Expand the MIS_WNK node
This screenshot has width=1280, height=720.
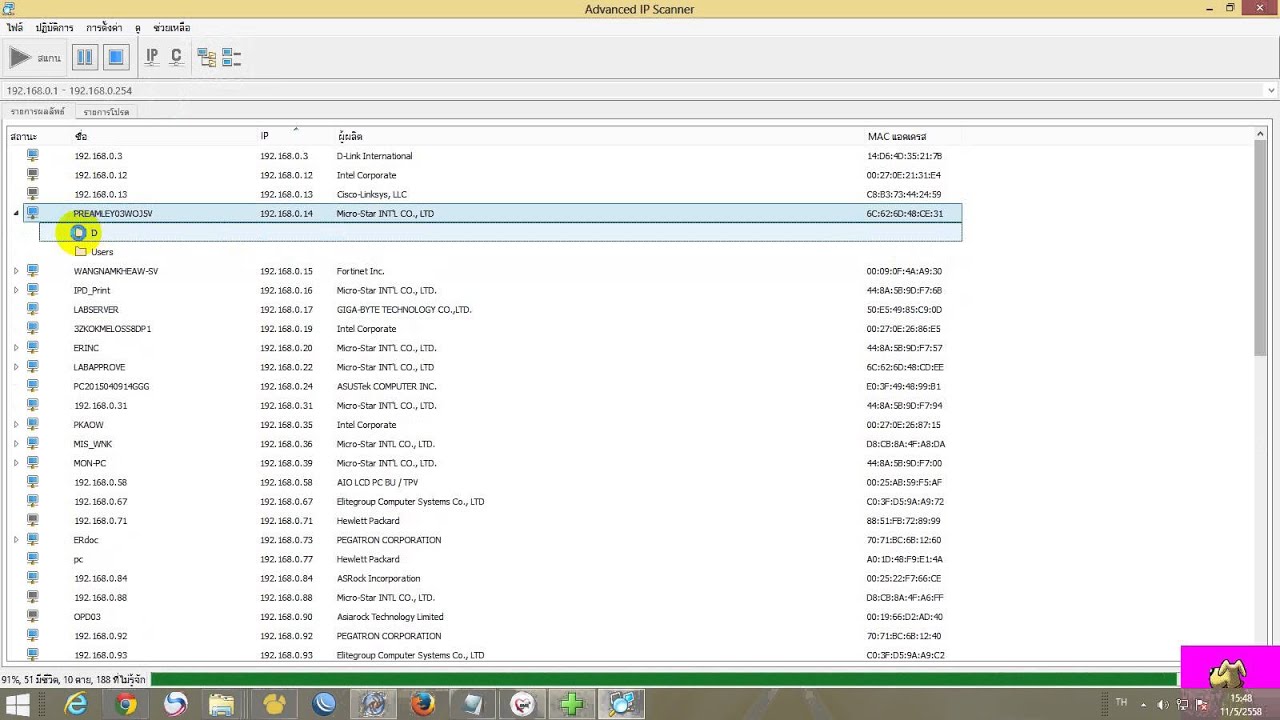16,444
